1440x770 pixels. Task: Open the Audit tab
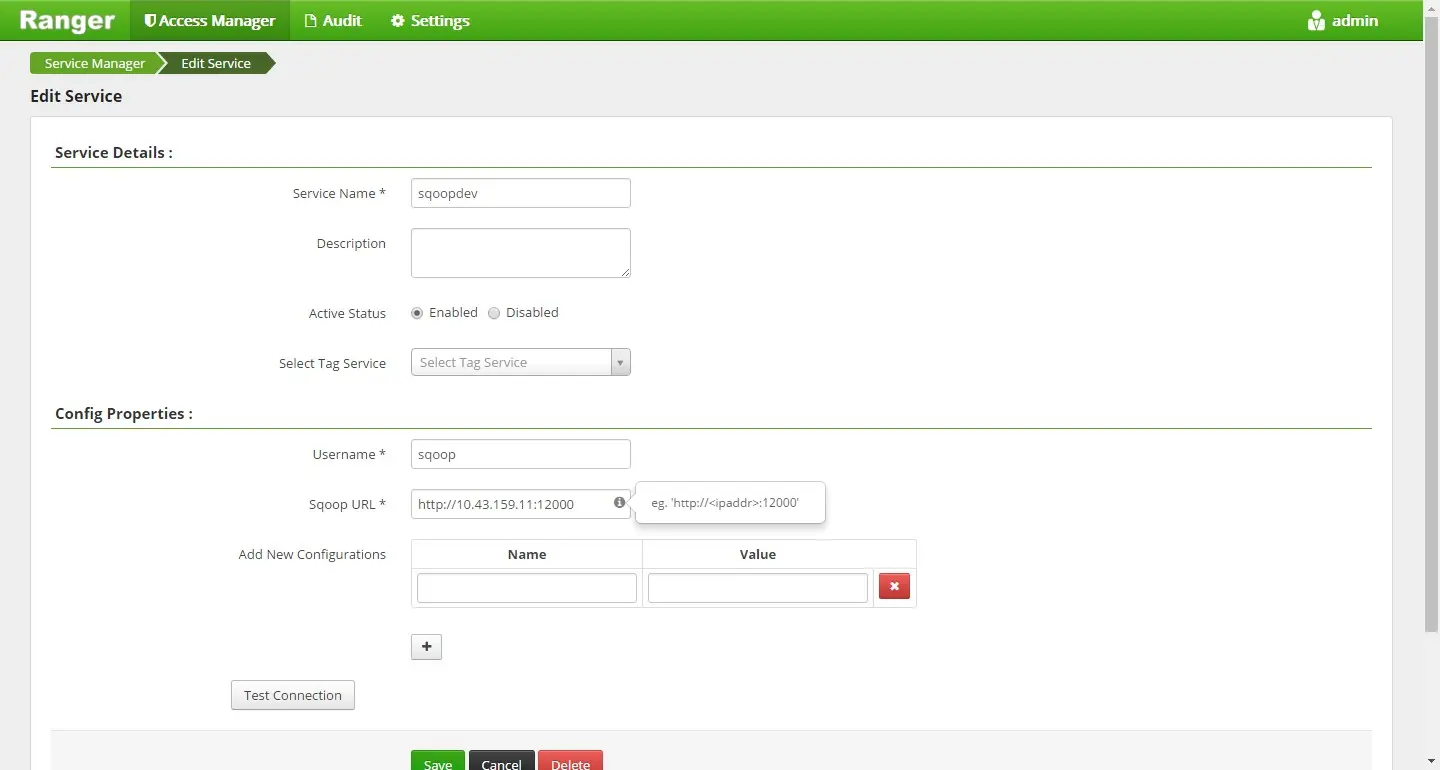333,20
